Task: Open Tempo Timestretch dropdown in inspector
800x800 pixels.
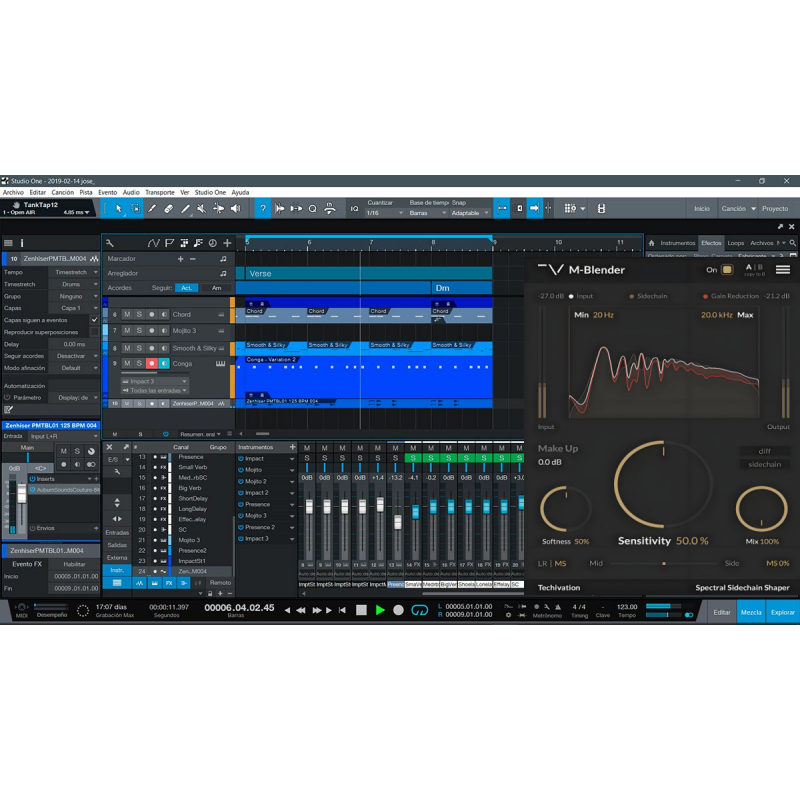Action: click(x=74, y=272)
